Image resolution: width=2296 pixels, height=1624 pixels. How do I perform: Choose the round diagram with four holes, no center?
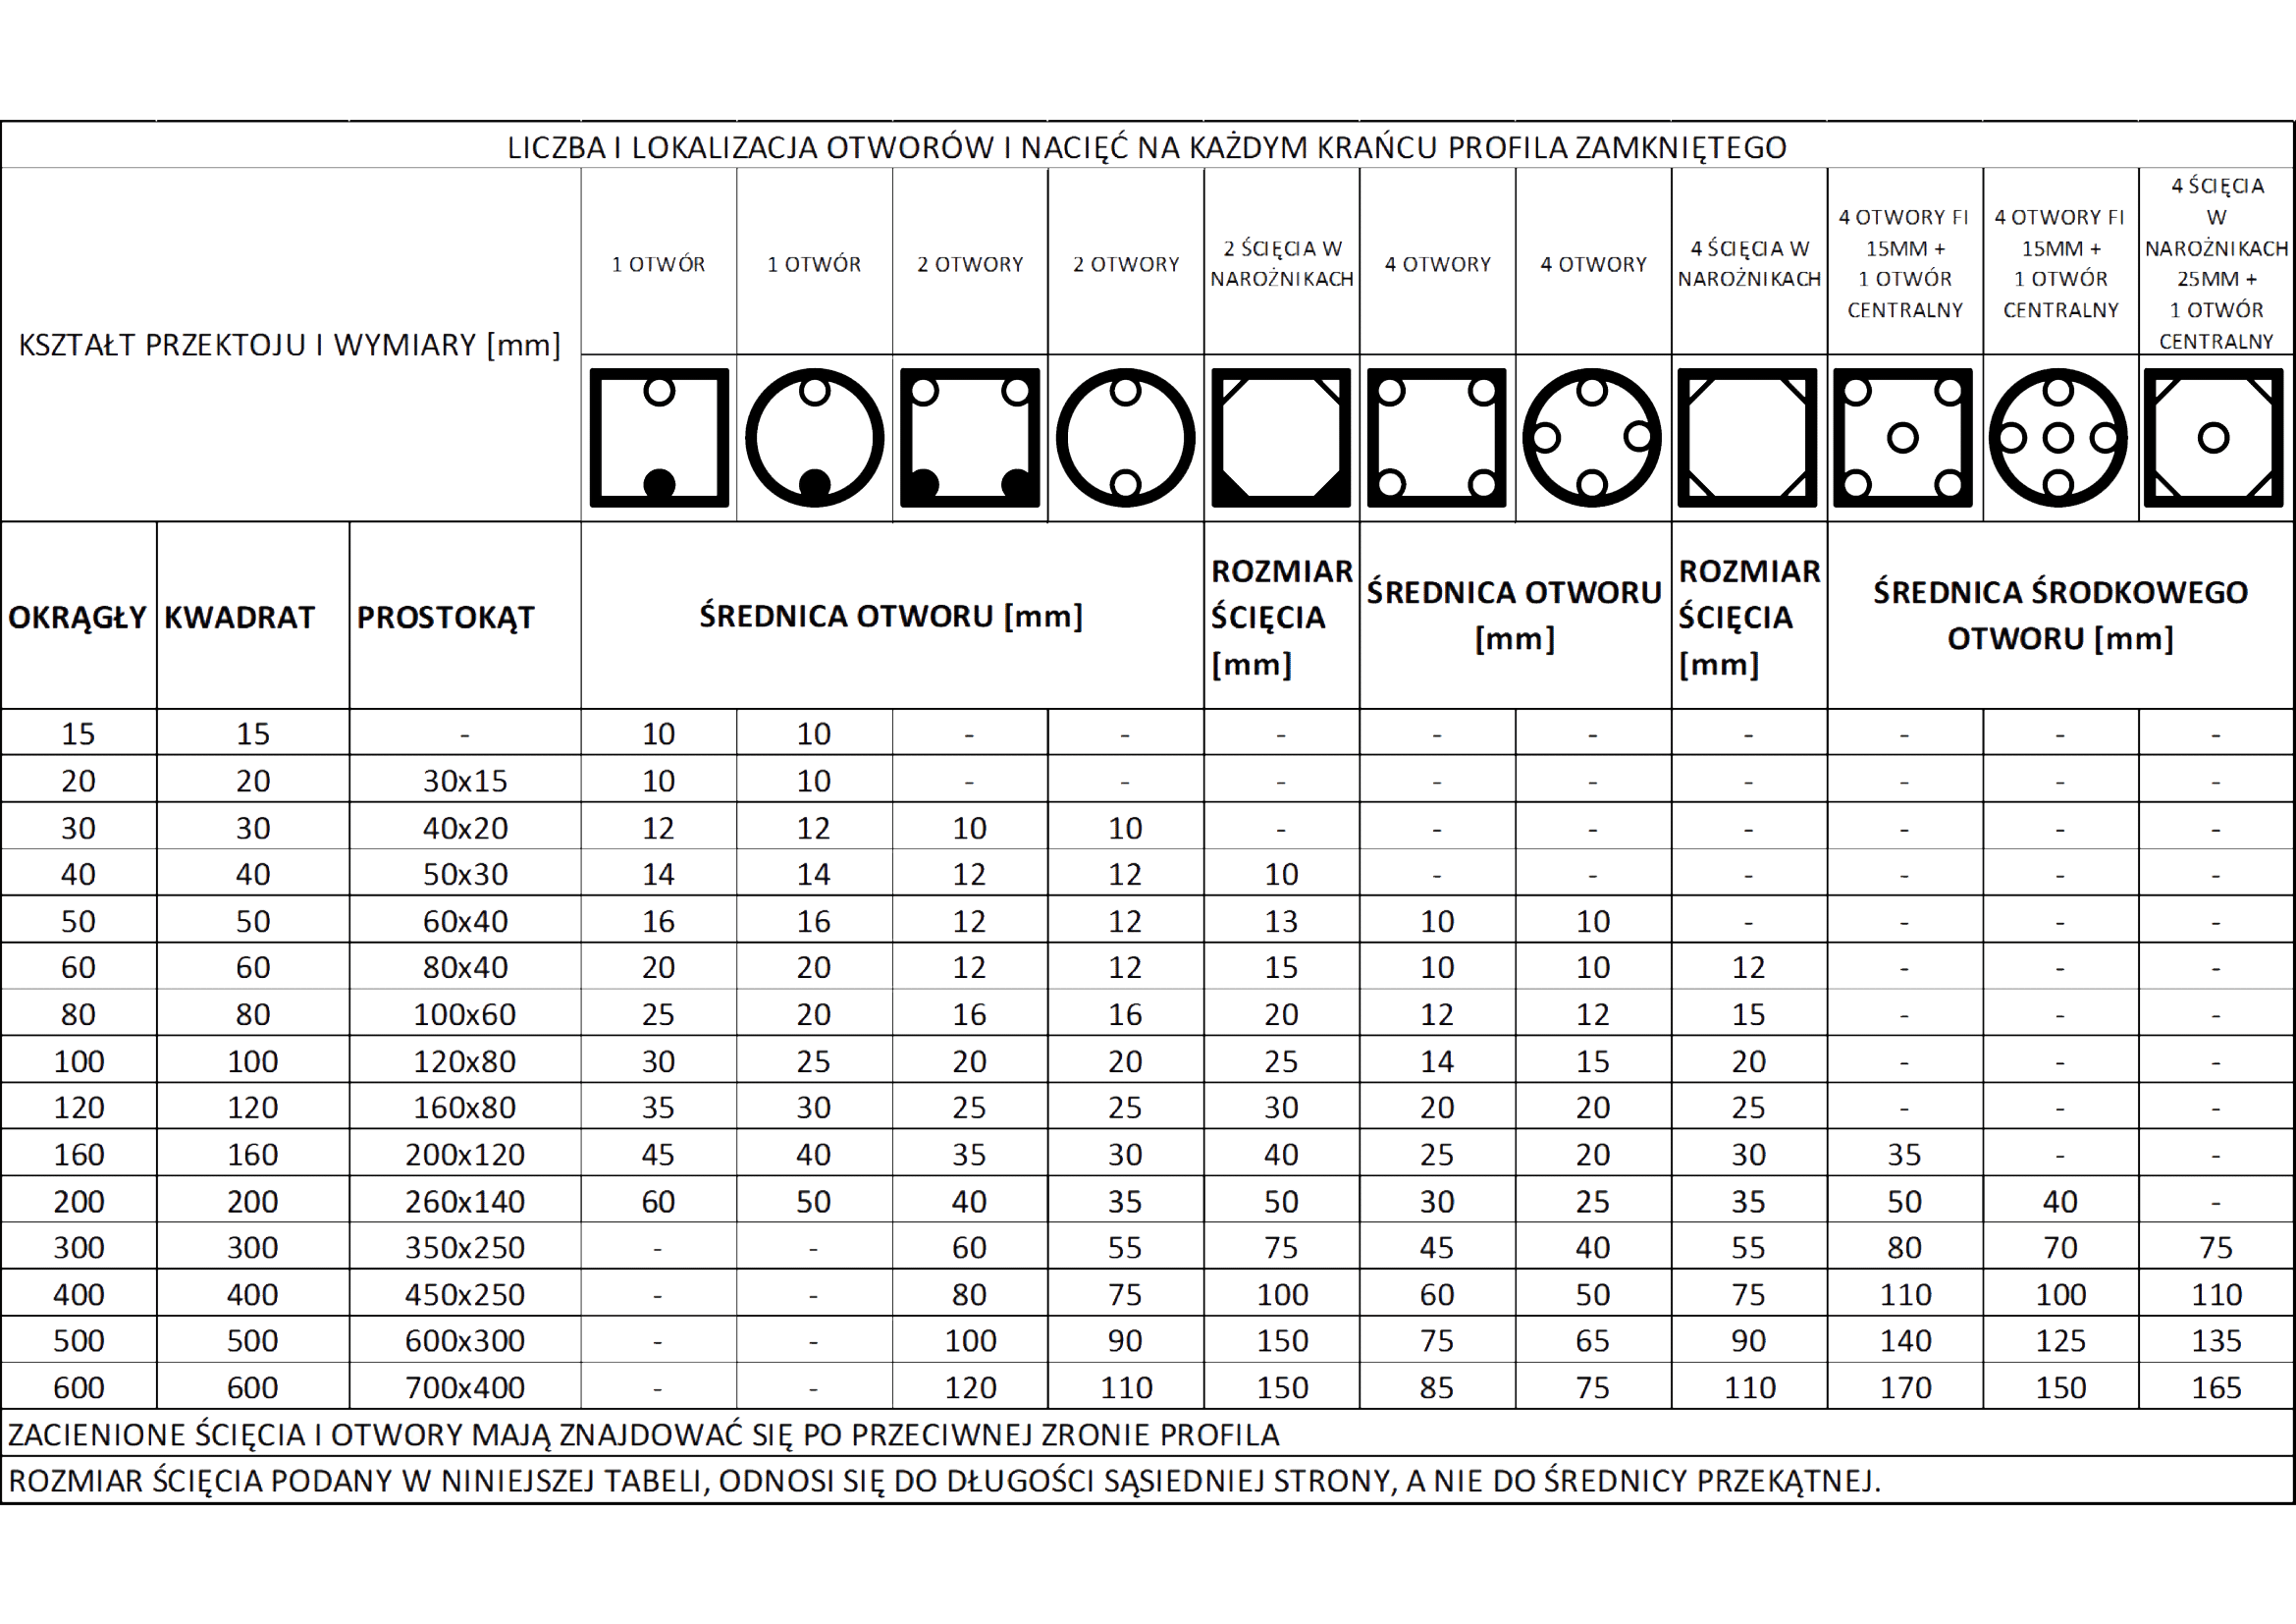[x=1592, y=437]
